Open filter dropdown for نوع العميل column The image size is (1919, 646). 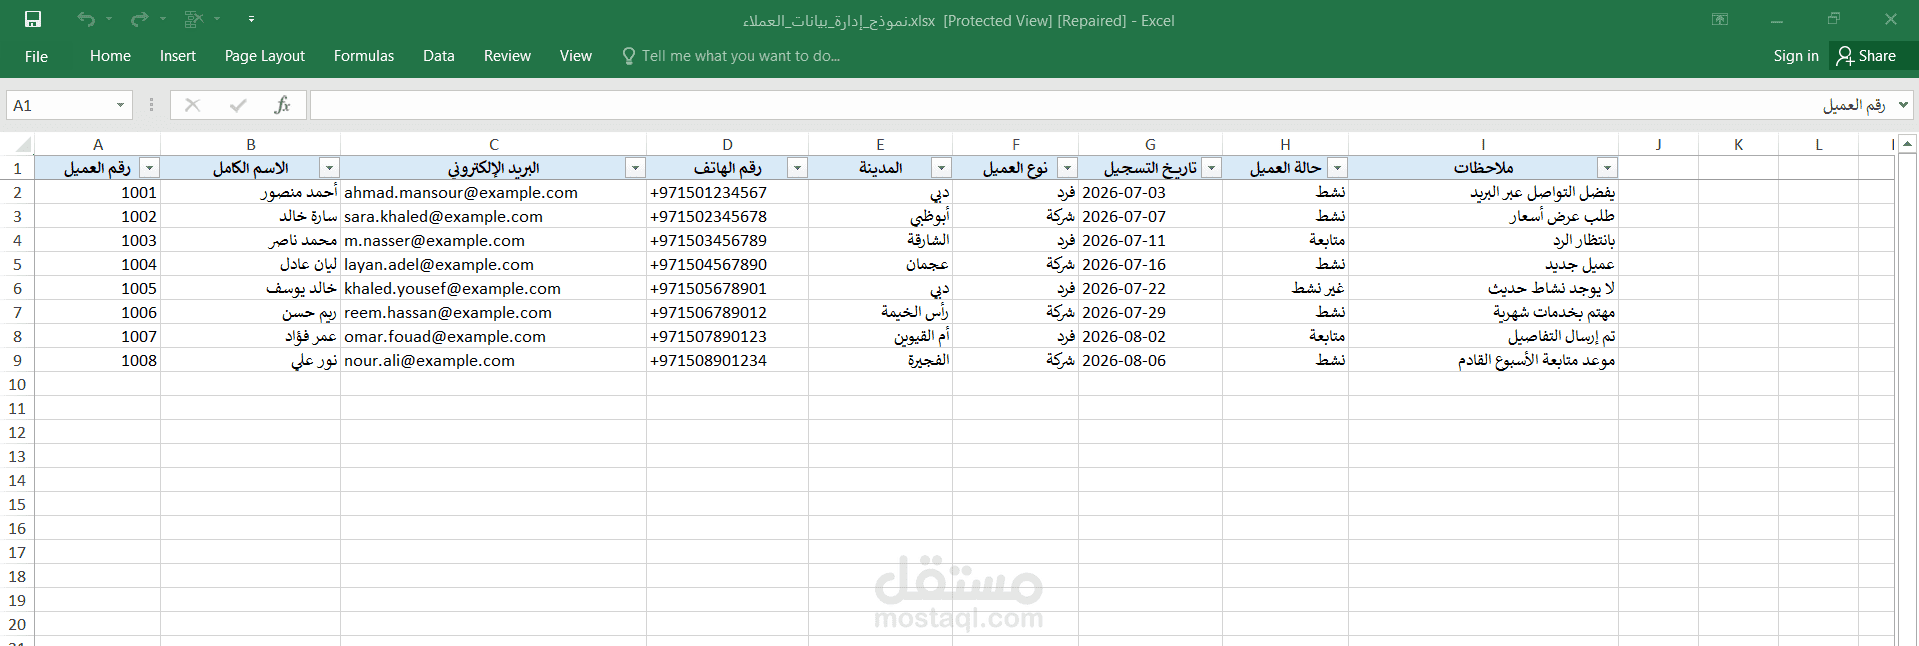(1067, 168)
